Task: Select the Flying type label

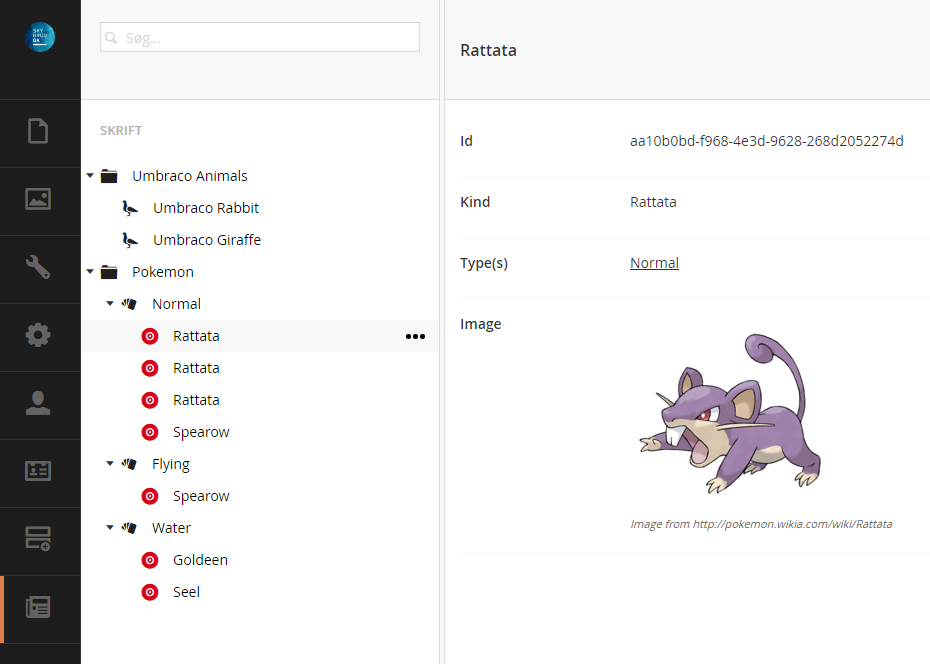Action: (x=171, y=464)
